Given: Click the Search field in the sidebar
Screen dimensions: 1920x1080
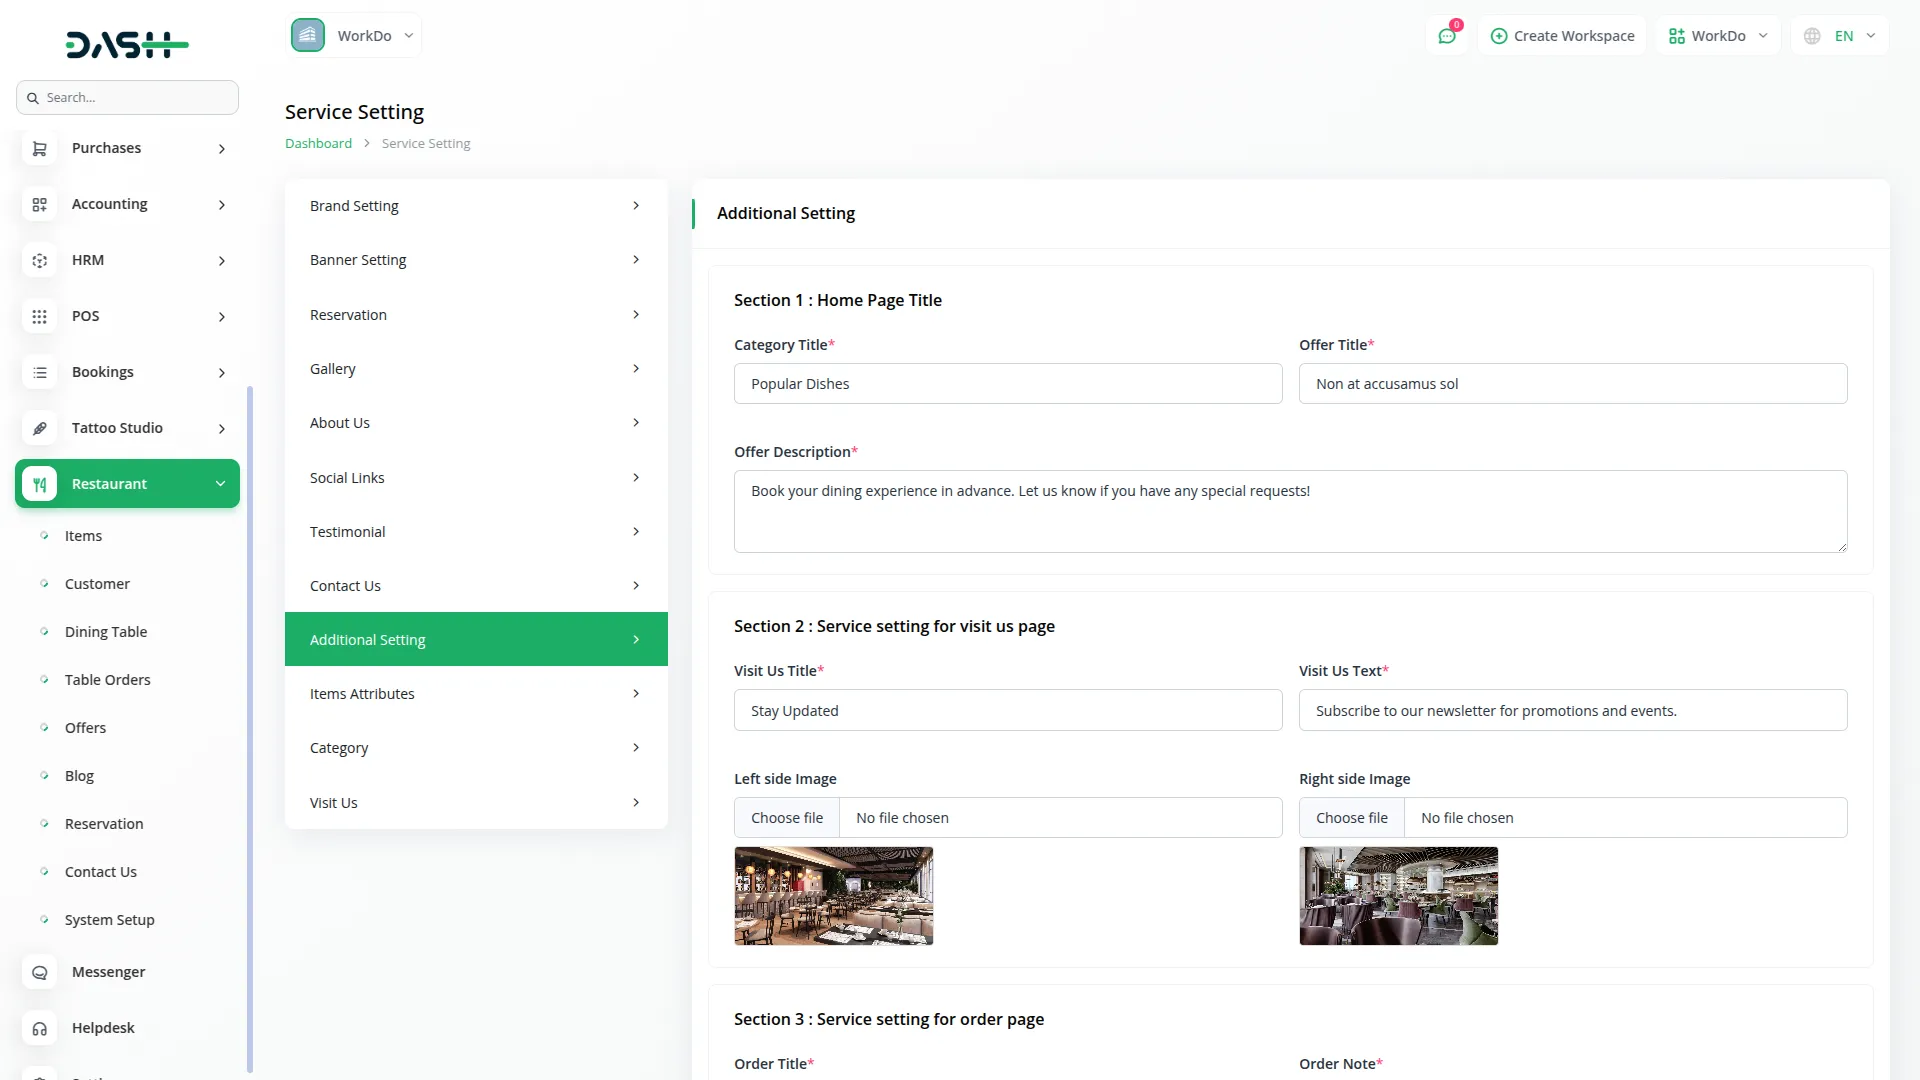Looking at the screenshot, I should (127, 97).
